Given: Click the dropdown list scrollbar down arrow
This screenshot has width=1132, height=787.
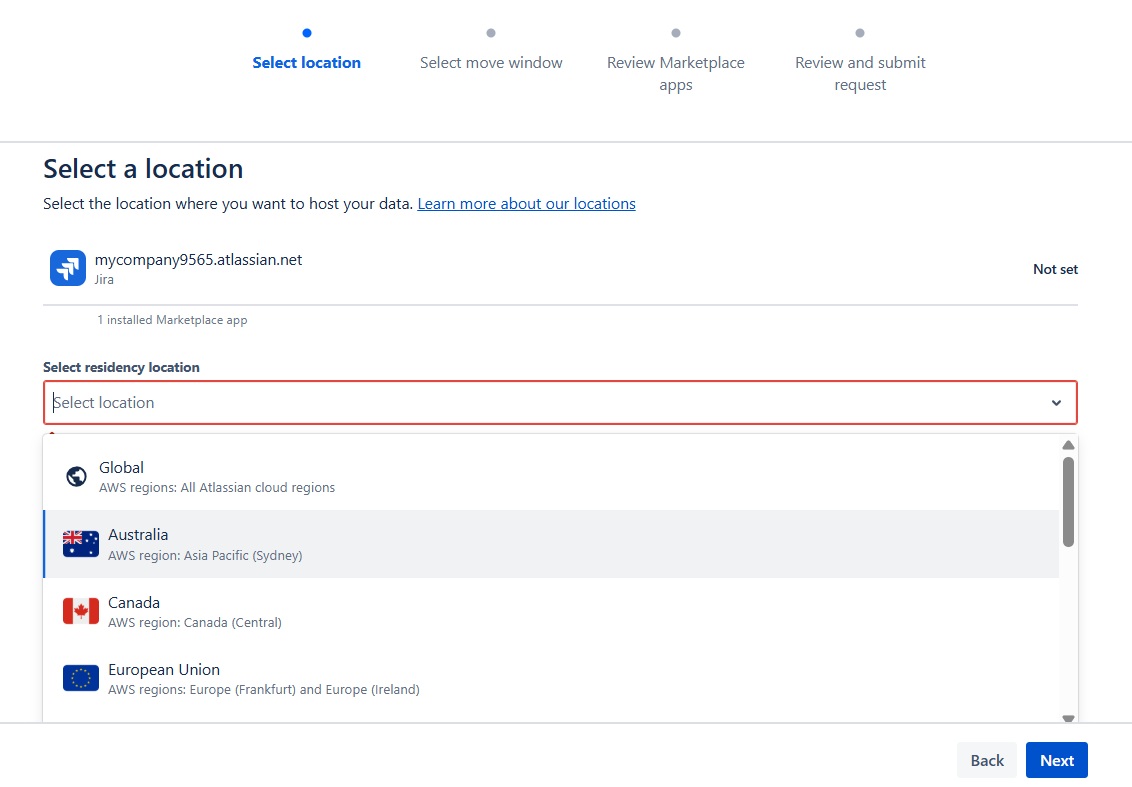Looking at the screenshot, I should coord(1068,717).
